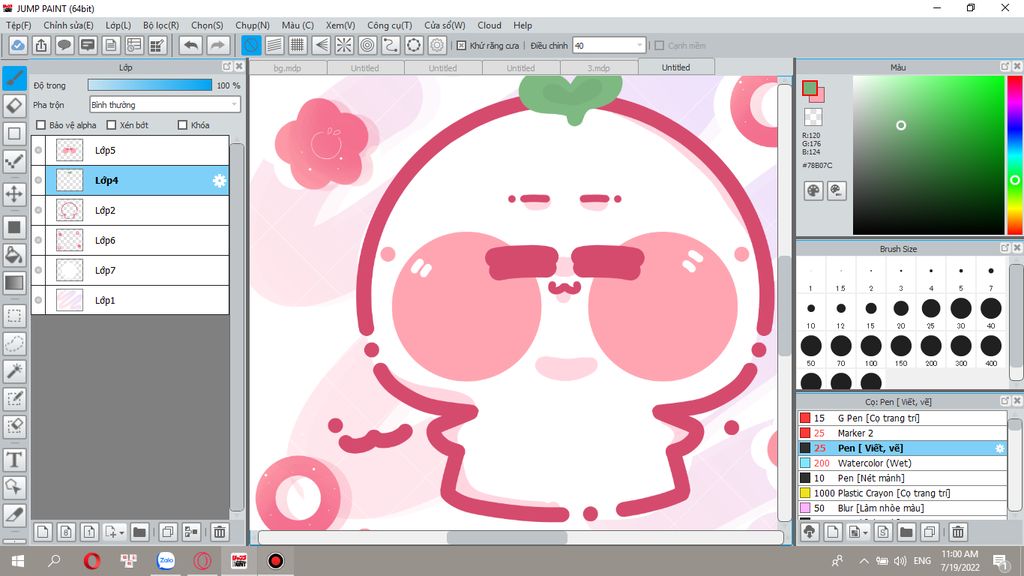This screenshot has height=576, width=1024.
Task: Select the Eraser tool
Action: tap(14, 105)
